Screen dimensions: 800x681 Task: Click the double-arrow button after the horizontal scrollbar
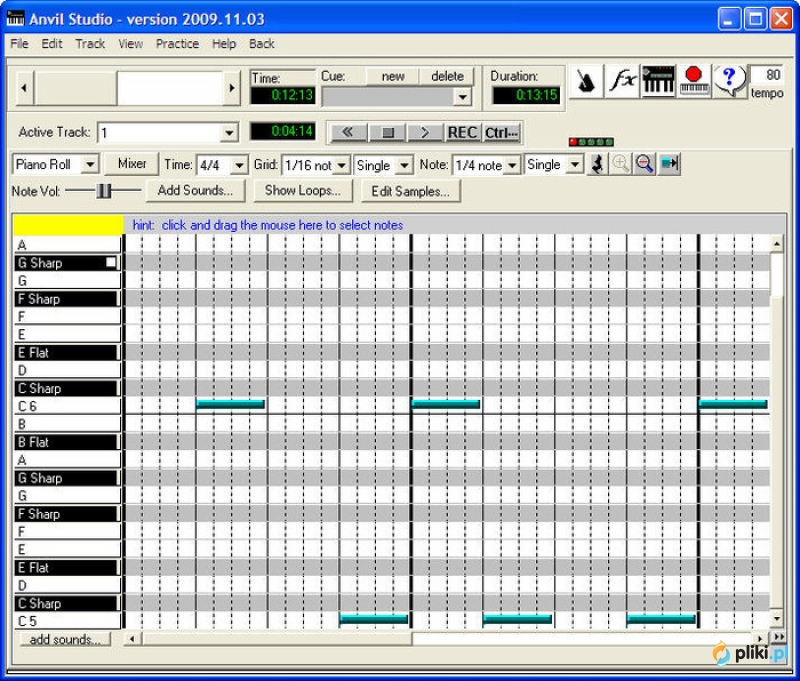pos(780,638)
